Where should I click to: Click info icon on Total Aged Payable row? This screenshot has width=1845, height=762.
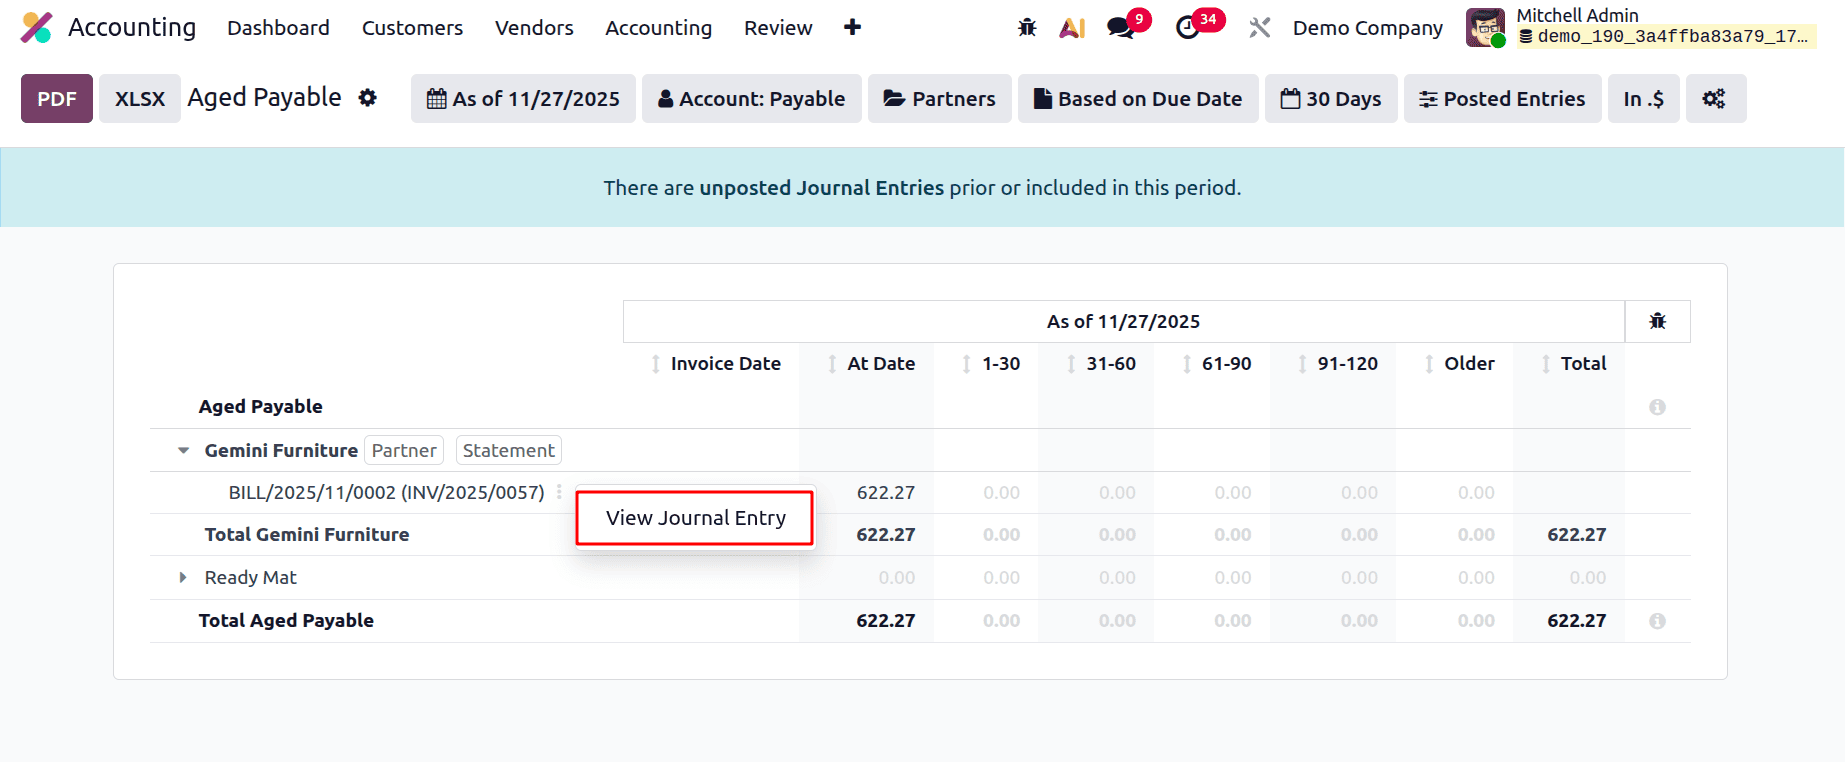pos(1657,621)
